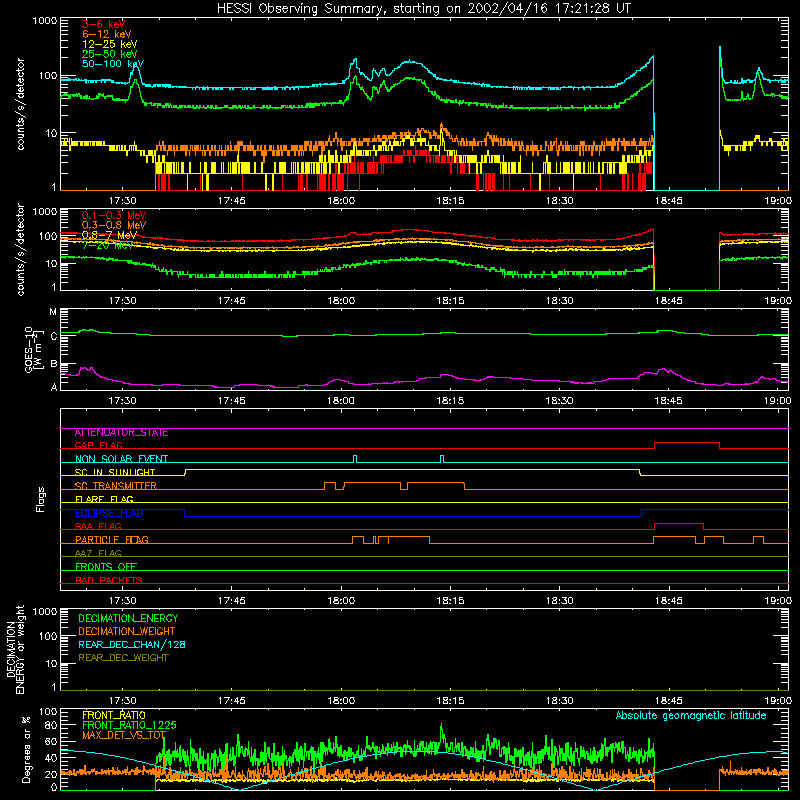
Task: Select the PARTICLE_FLAG label
Action: (112, 540)
